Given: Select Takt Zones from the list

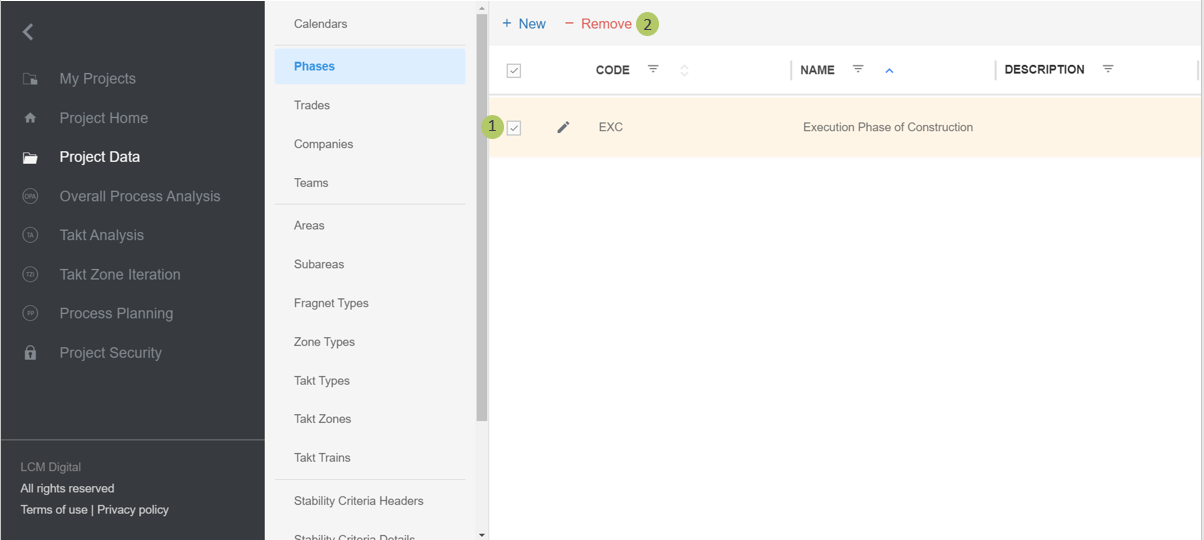Looking at the screenshot, I should [x=322, y=419].
